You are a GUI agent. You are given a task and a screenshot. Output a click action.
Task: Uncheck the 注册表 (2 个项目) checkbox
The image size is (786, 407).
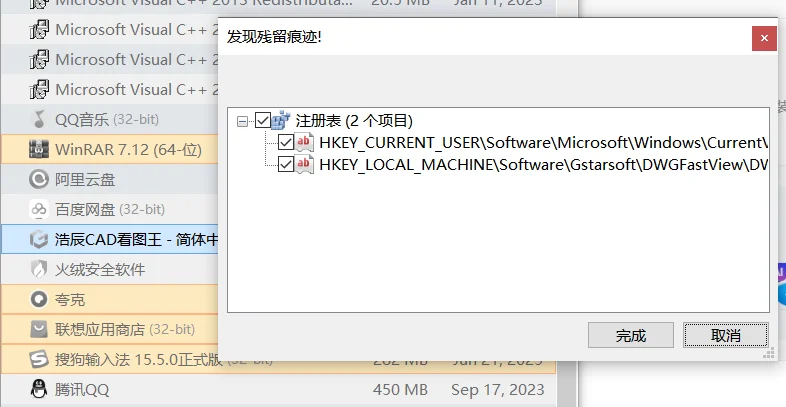click(263, 120)
